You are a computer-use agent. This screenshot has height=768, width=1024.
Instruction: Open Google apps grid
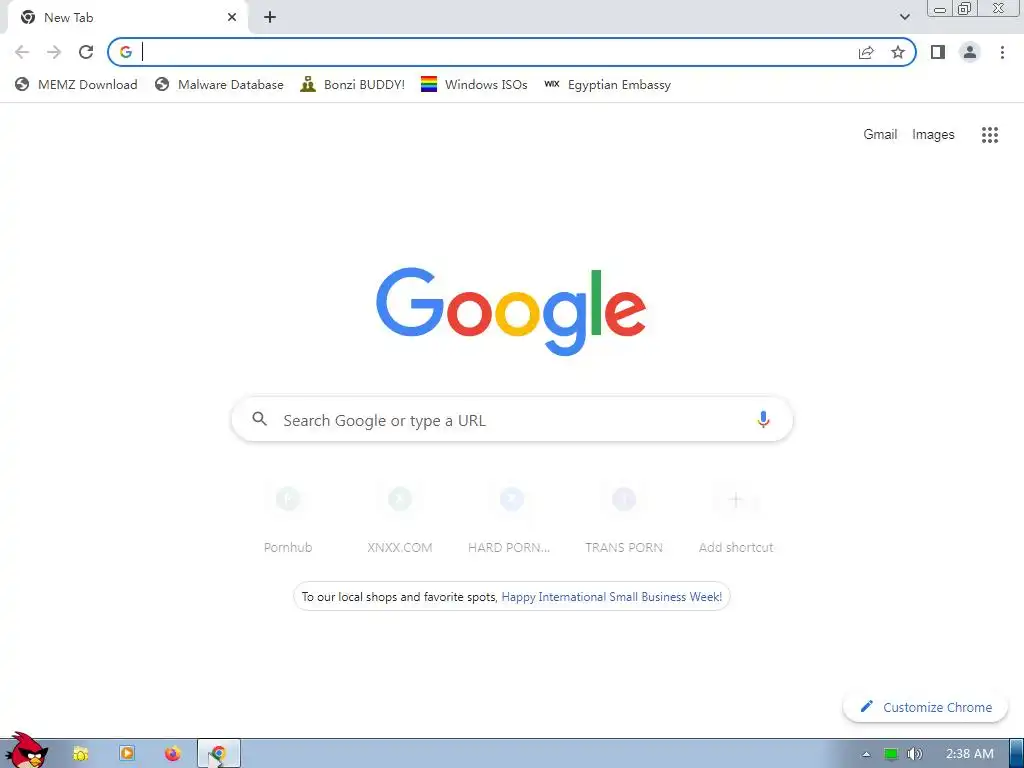coord(989,135)
